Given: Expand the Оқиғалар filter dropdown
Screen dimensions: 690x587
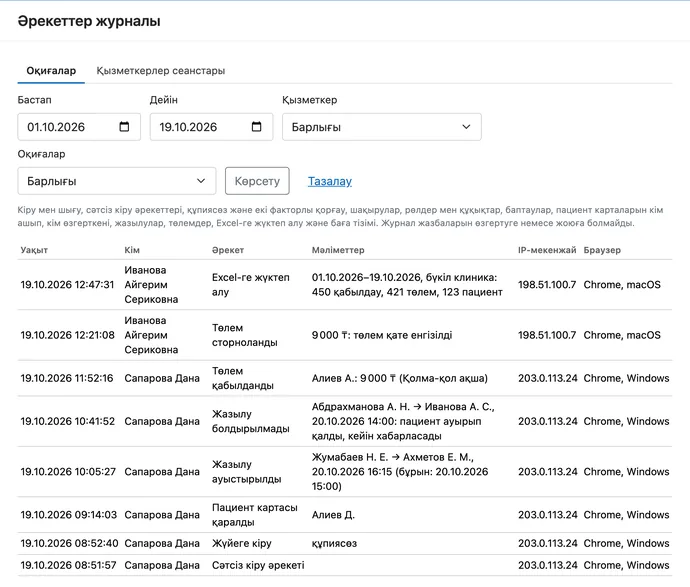Looking at the screenshot, I should click(117, 181).
